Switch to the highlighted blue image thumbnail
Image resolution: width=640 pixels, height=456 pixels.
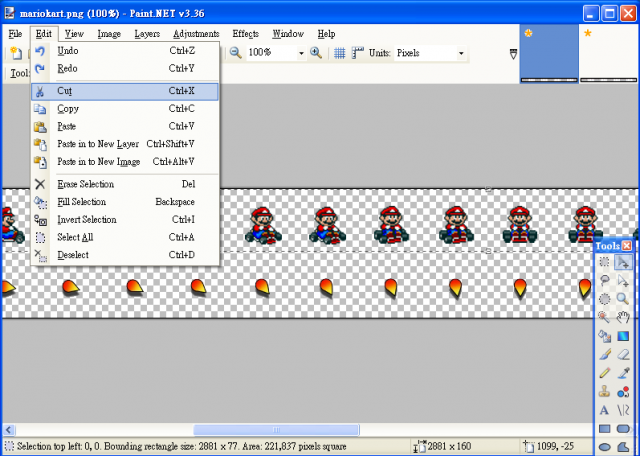coord(549,53)
